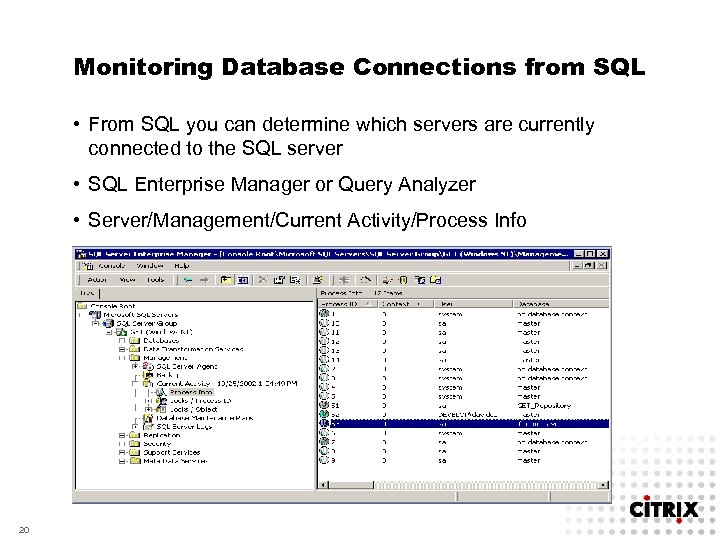Expand the Data Transformation Services folder

tap(122, 349)
